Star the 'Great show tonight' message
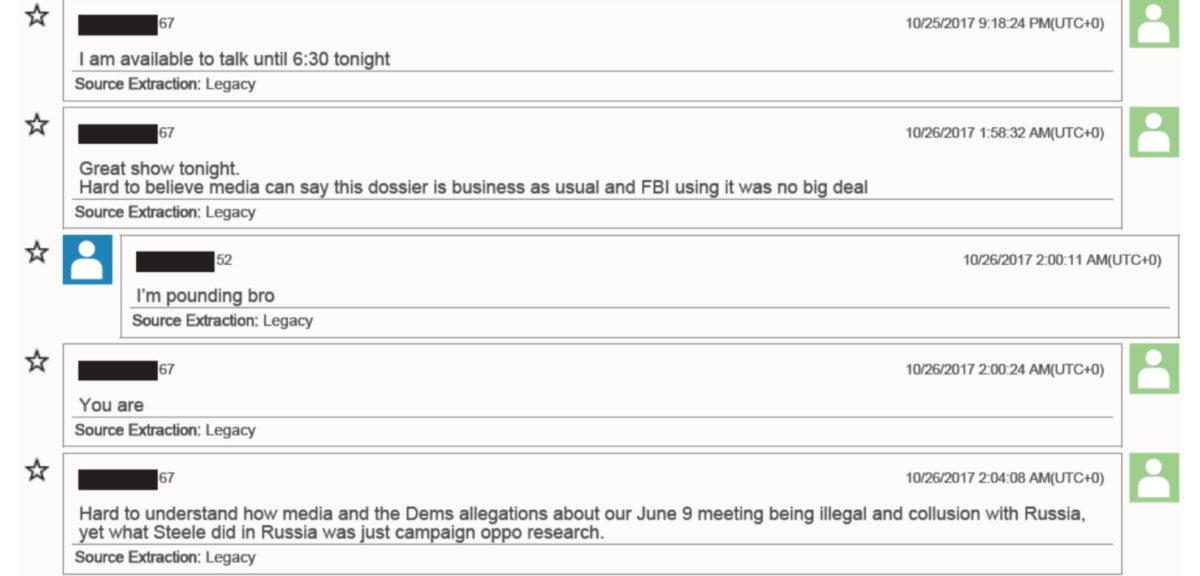This screenshot has height=576, width=1200. point(36,124)
